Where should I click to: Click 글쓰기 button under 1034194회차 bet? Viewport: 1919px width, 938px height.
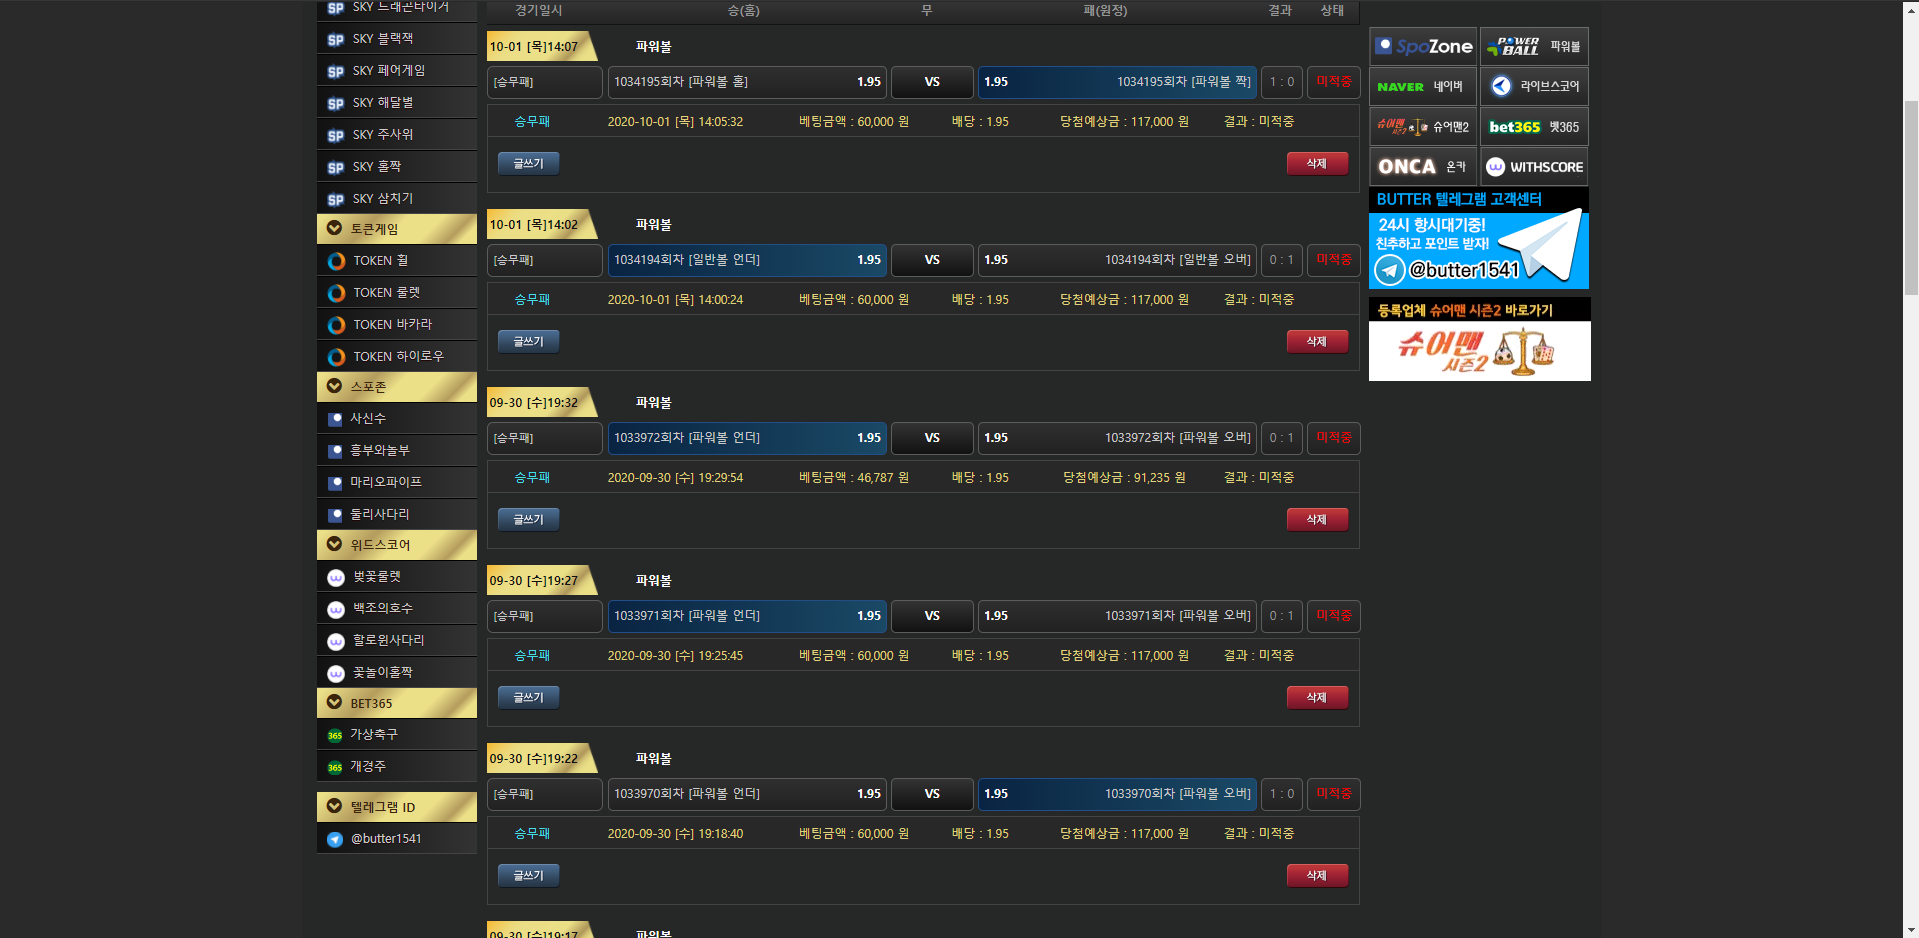pos(528,342)
